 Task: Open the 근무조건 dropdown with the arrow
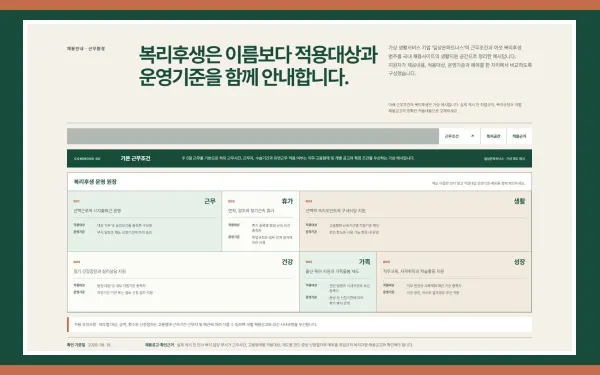point(459,136)
